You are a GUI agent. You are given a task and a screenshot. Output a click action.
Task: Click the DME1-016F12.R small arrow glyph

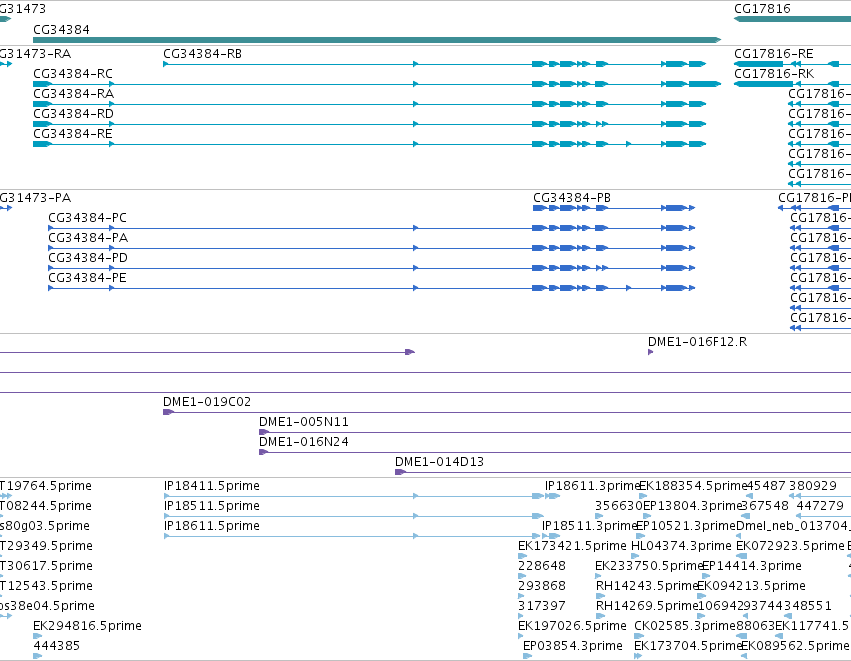(650, 353)
